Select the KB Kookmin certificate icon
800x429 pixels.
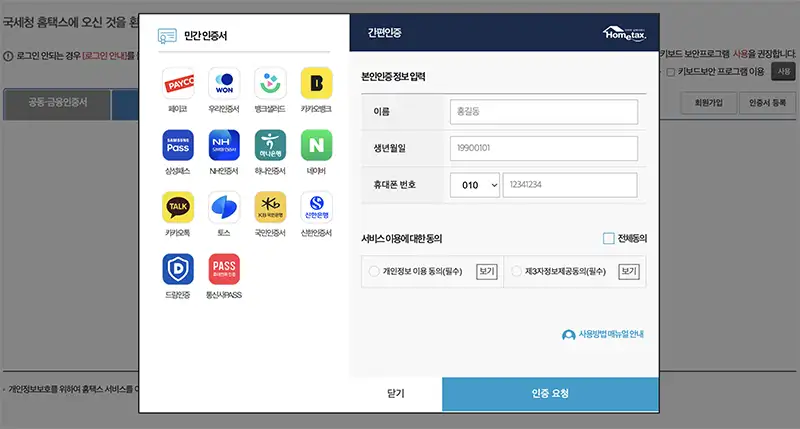click(x=270, y=207)
